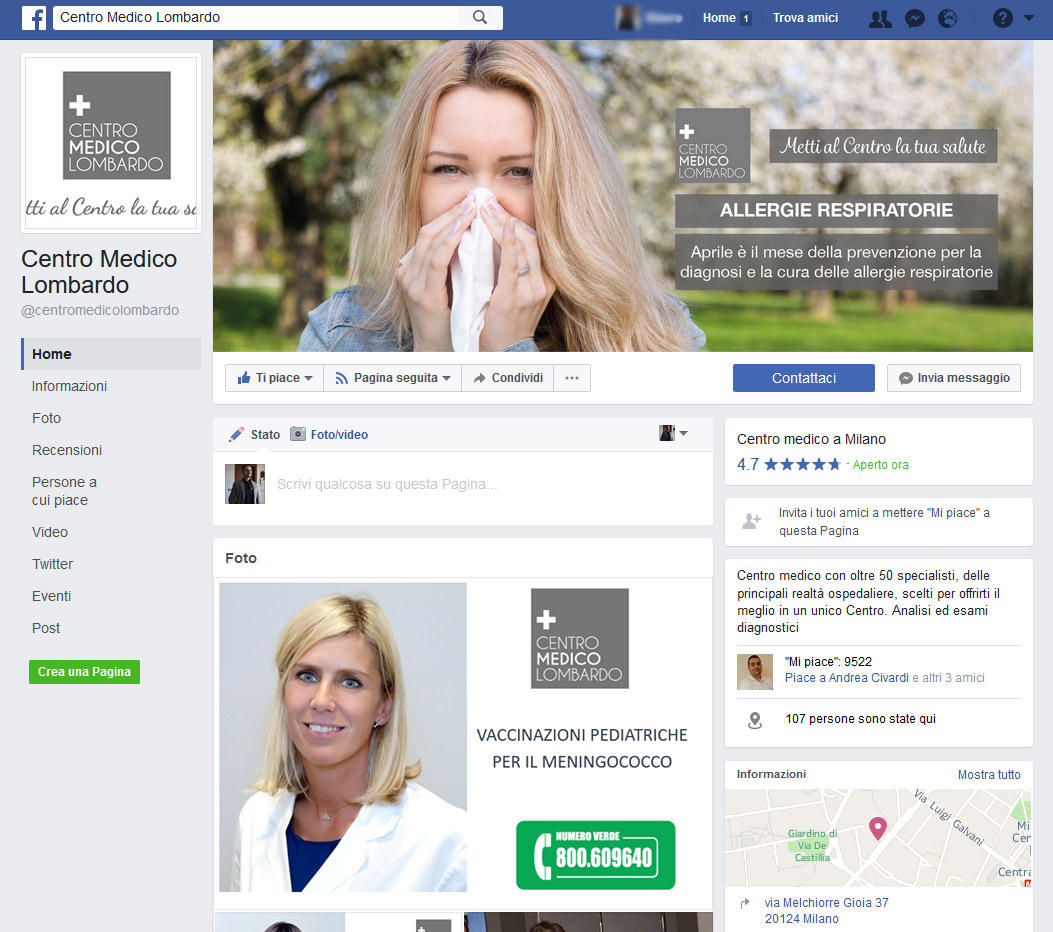Open the allergie respiratorie cover photo
This screenshot has height=932, width=1053.
tap(623, 195)
